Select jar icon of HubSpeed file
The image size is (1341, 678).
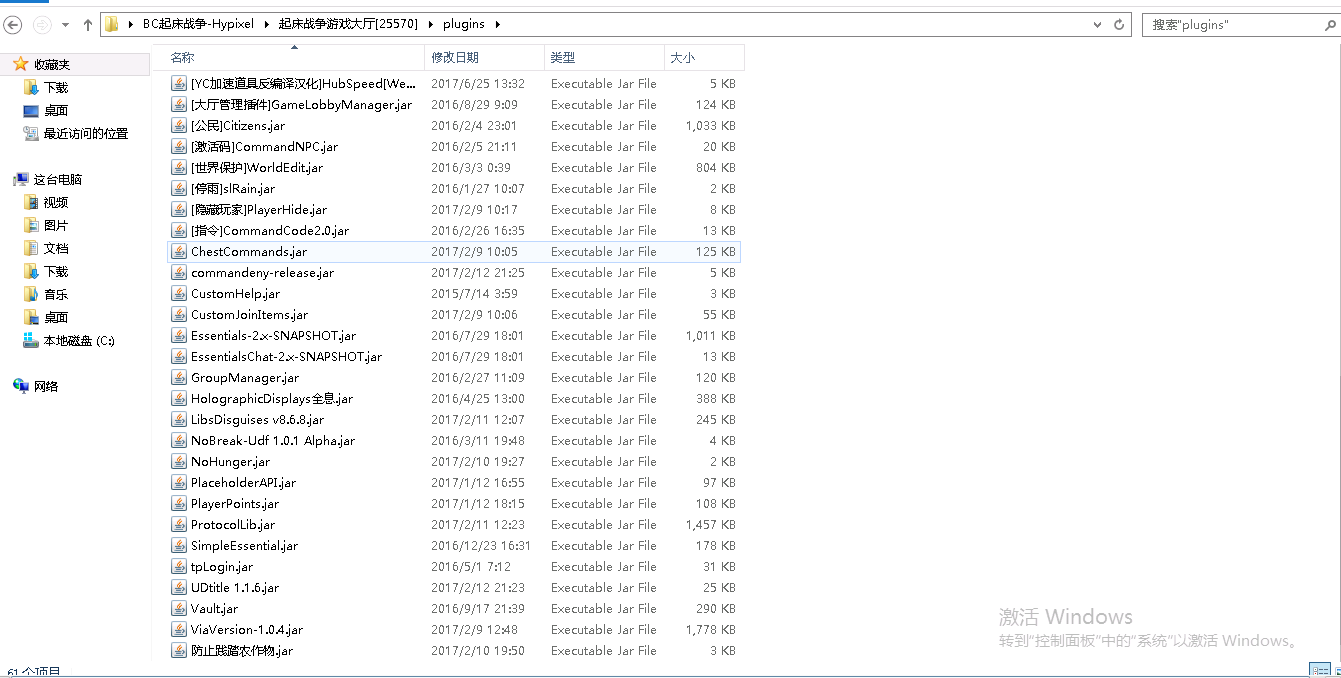[x=179, y=84]
